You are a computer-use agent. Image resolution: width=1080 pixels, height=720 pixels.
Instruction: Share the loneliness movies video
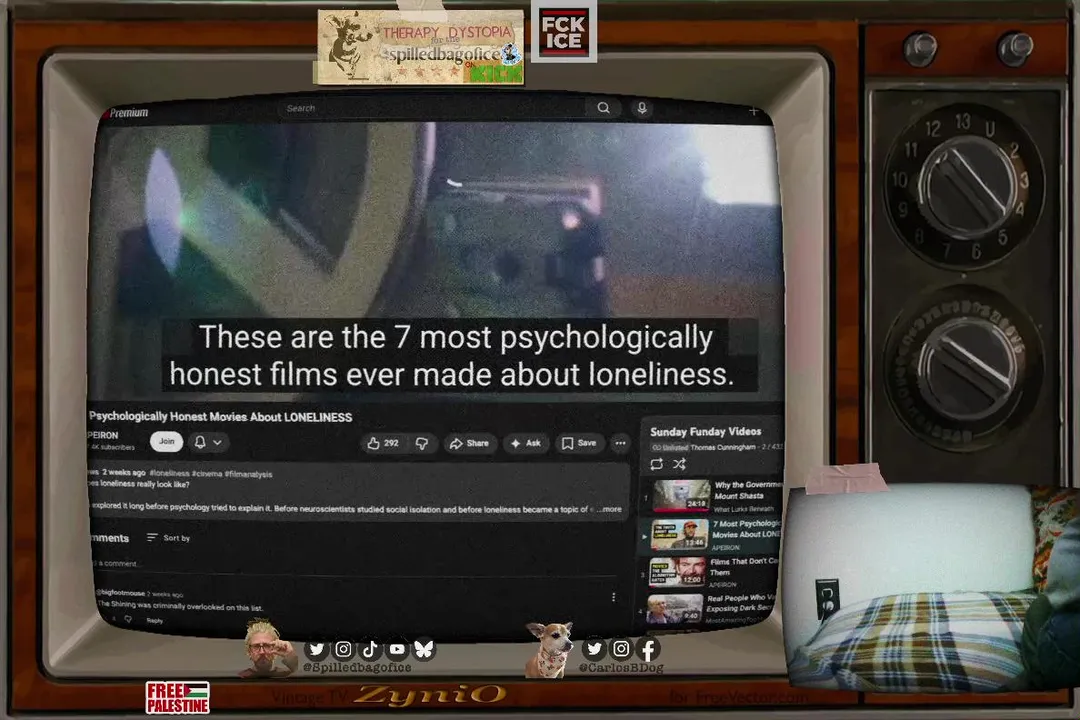tap(469, 443)
